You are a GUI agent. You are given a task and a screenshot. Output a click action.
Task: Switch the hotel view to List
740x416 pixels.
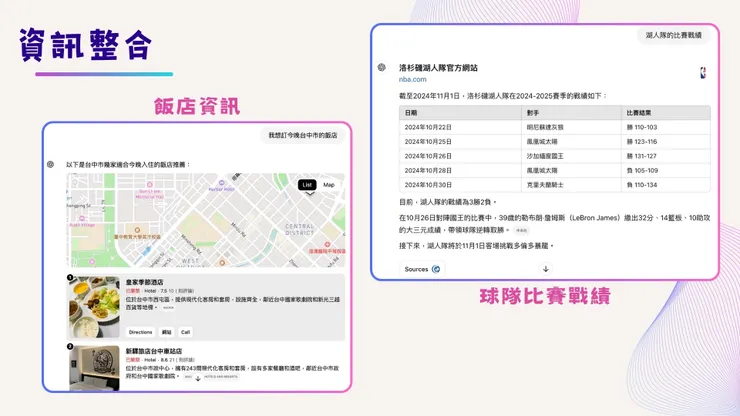pyautogui.click(x=307, y=185)
